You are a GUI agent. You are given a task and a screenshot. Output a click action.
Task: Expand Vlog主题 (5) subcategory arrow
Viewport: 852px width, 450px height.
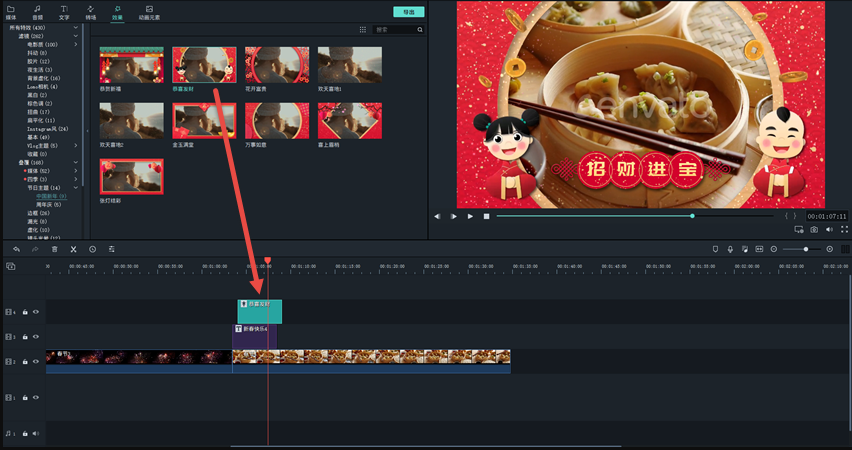point(76,146)
